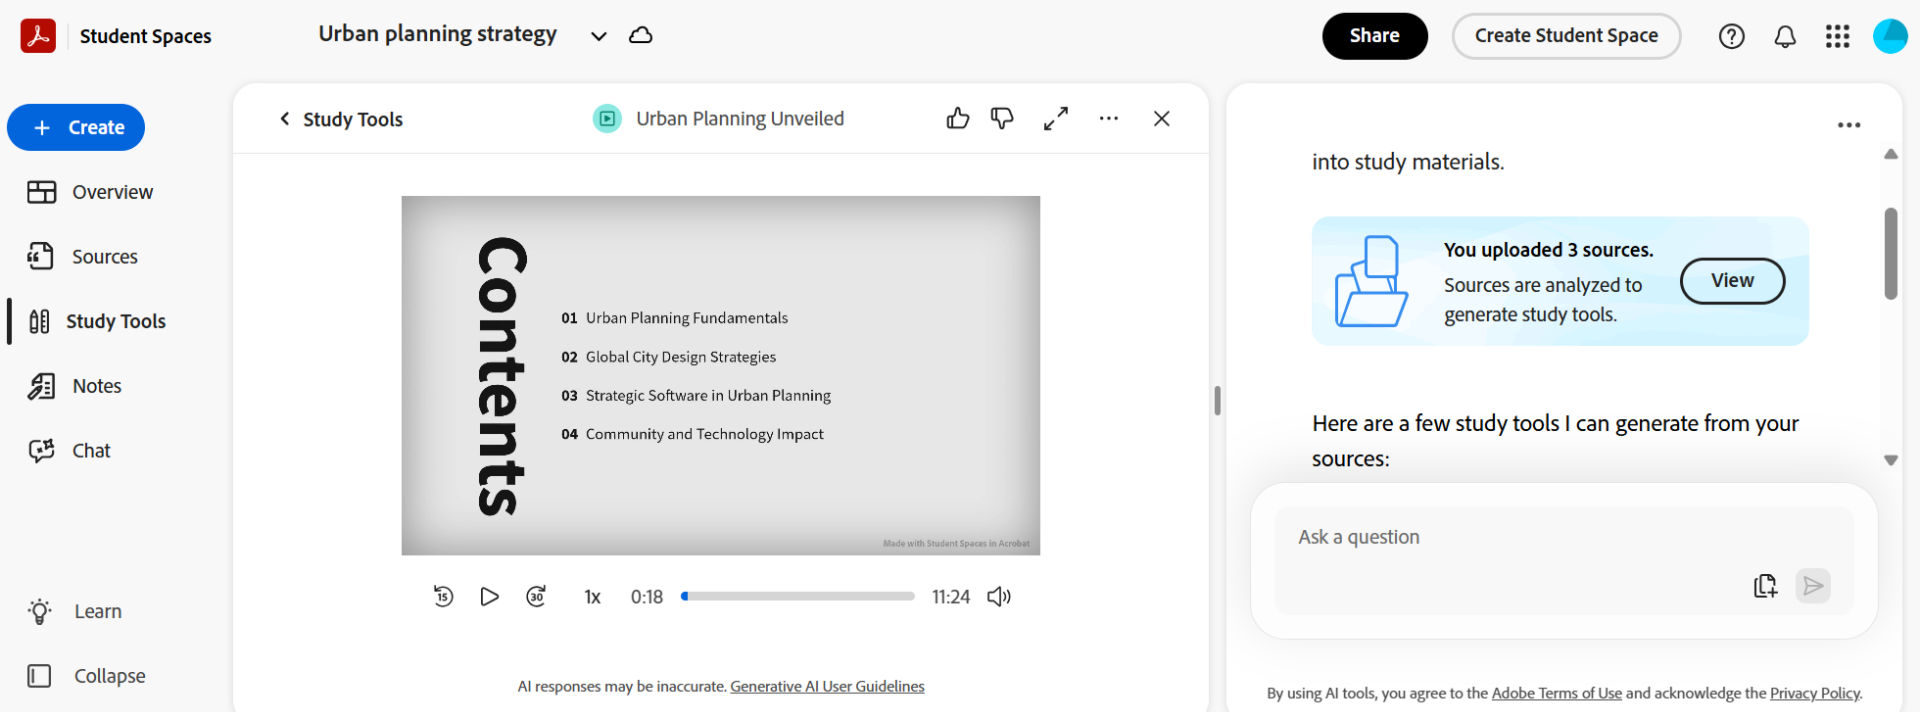Image resolution: width=1920 pixels, height=712 pixels.
Task: Play the video
Action: [x=489, y=597]
